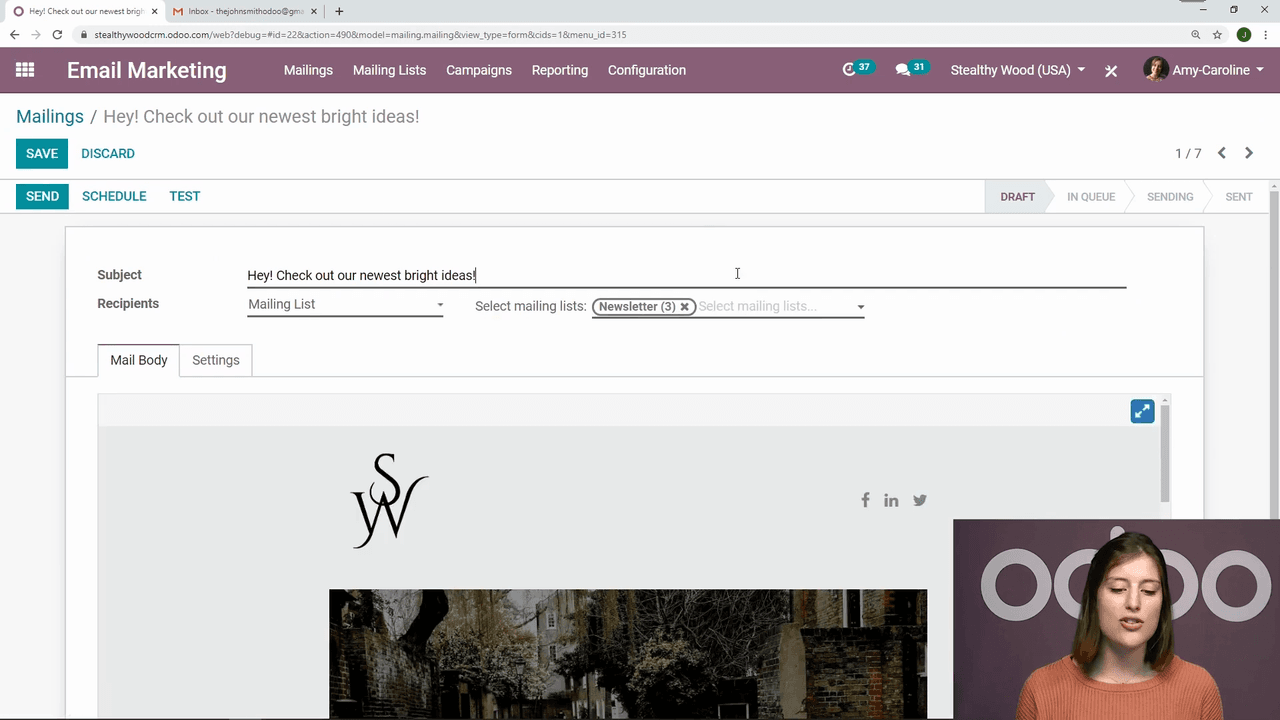Click the LinkedIn icon in email header
This screenshot has height=720, width=1280.
[891, 500]
